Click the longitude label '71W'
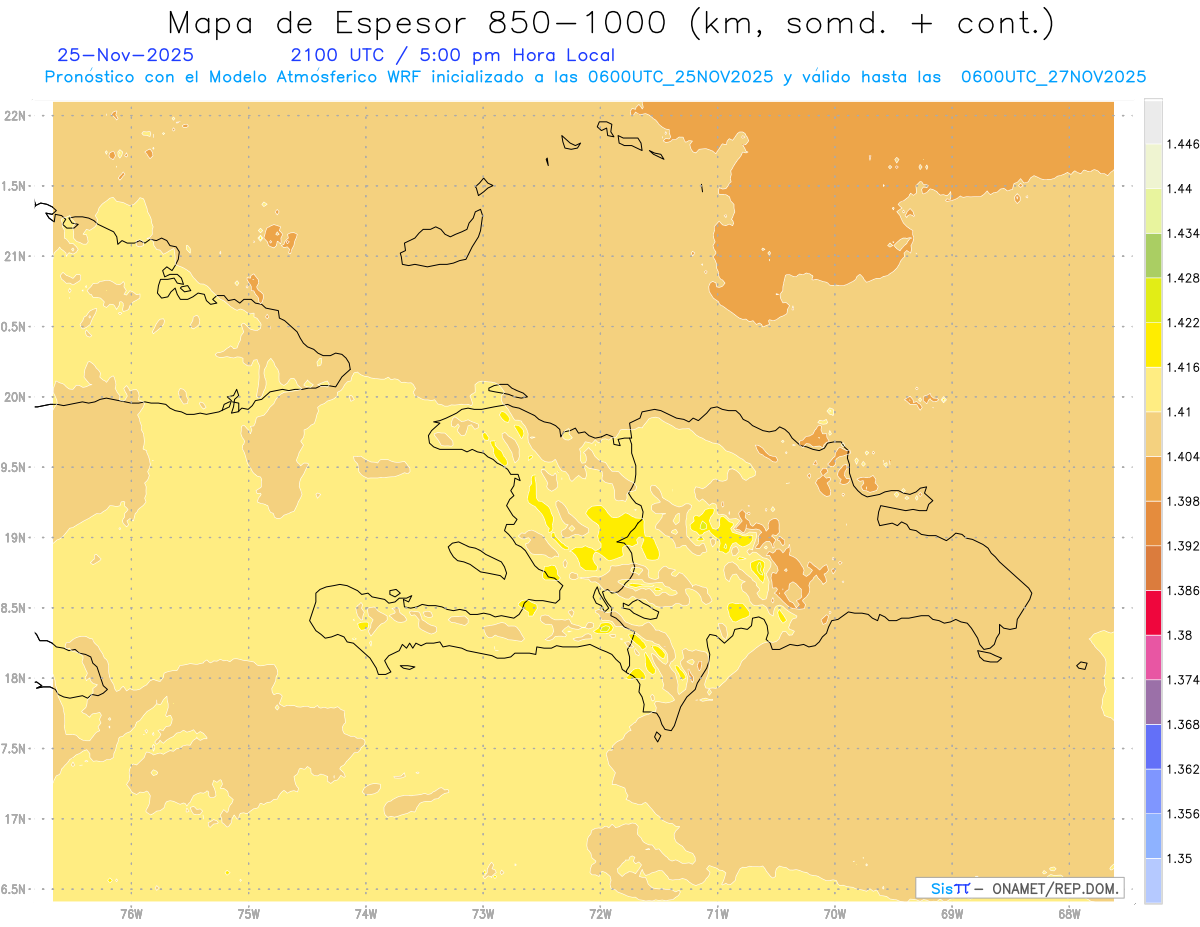This screenshot has width=1200, height=927. (717, 914)
